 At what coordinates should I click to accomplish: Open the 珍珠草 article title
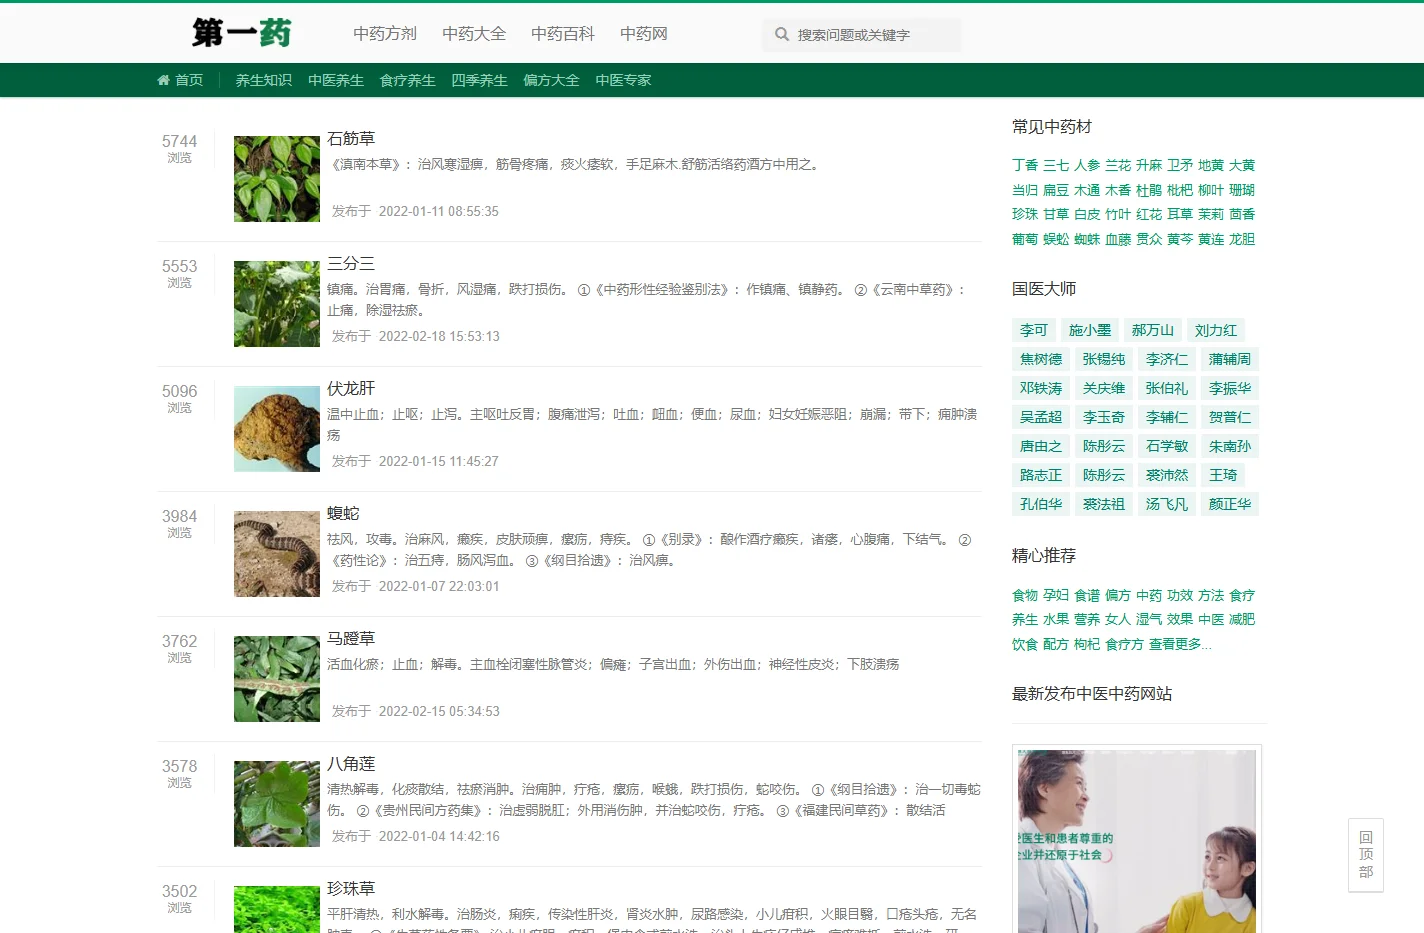351,889
